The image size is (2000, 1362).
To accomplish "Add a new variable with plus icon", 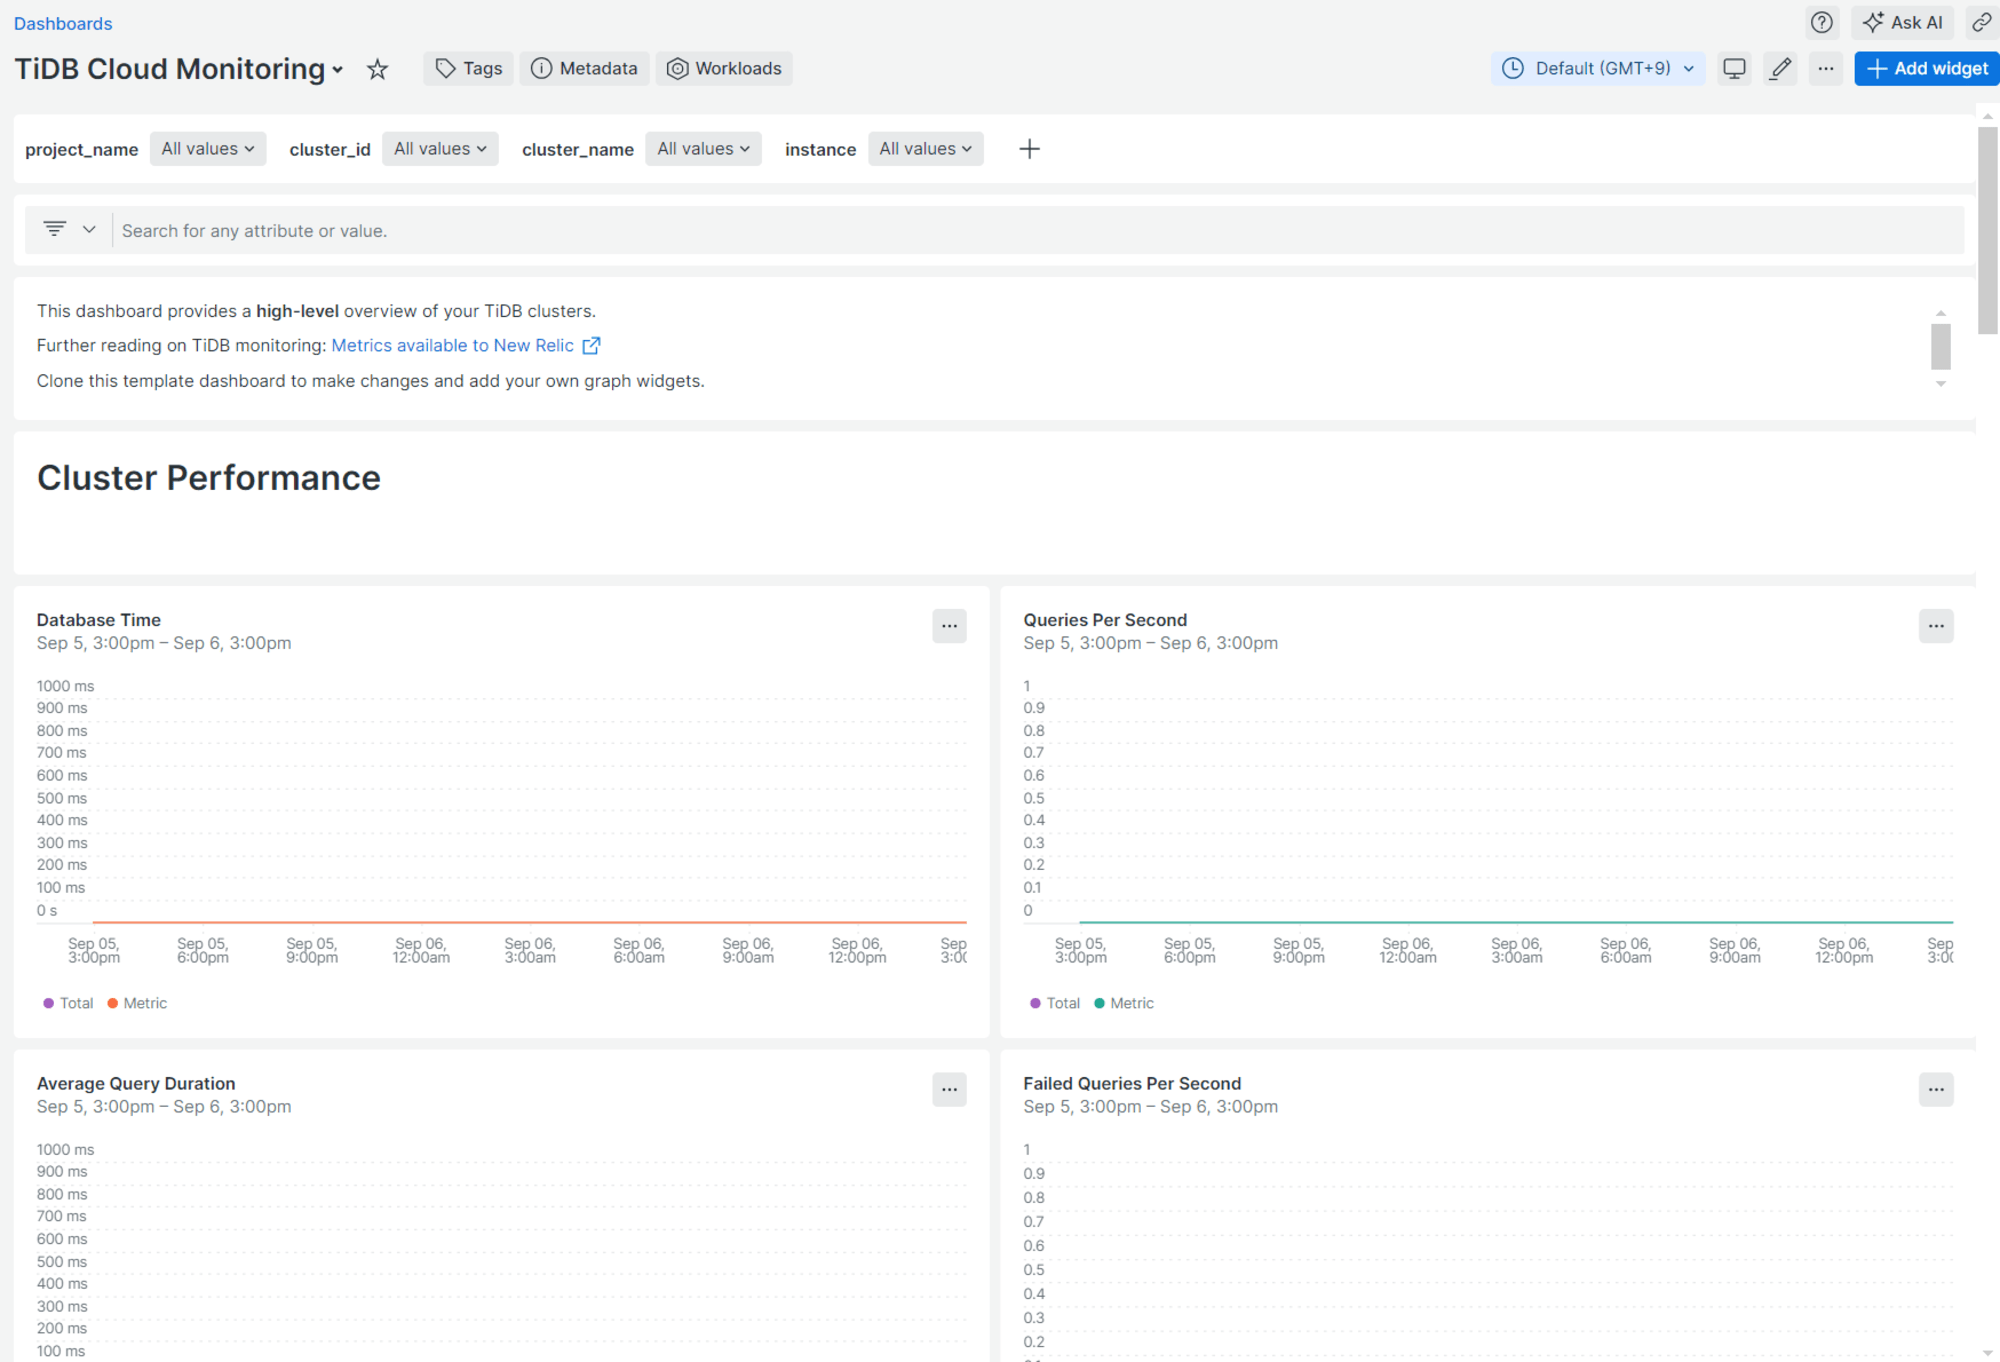I will coord(1029,149).
